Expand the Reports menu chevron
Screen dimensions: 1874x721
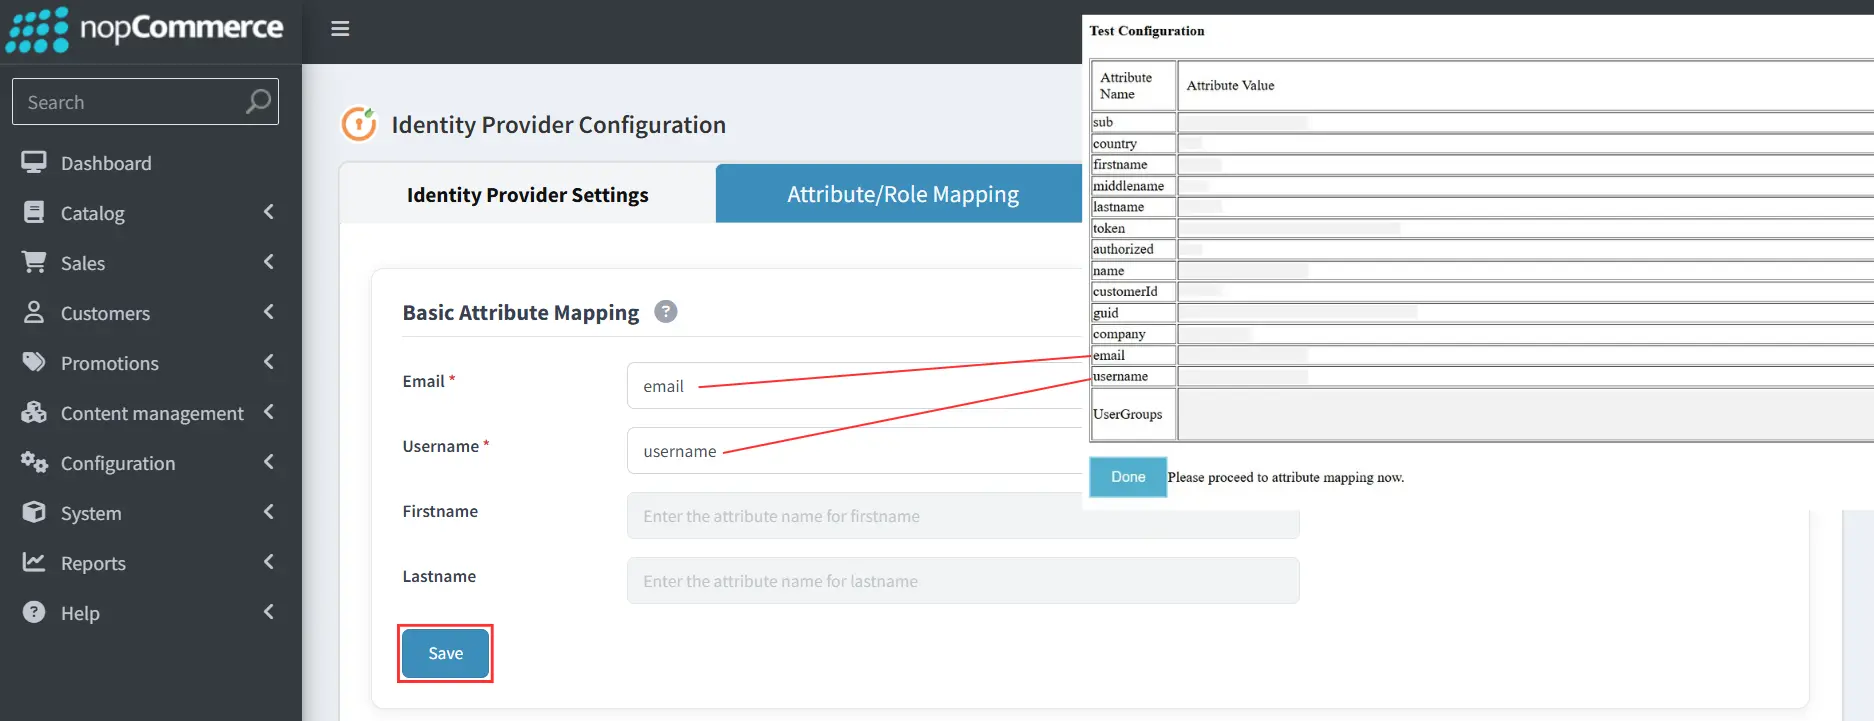[268, 562]
